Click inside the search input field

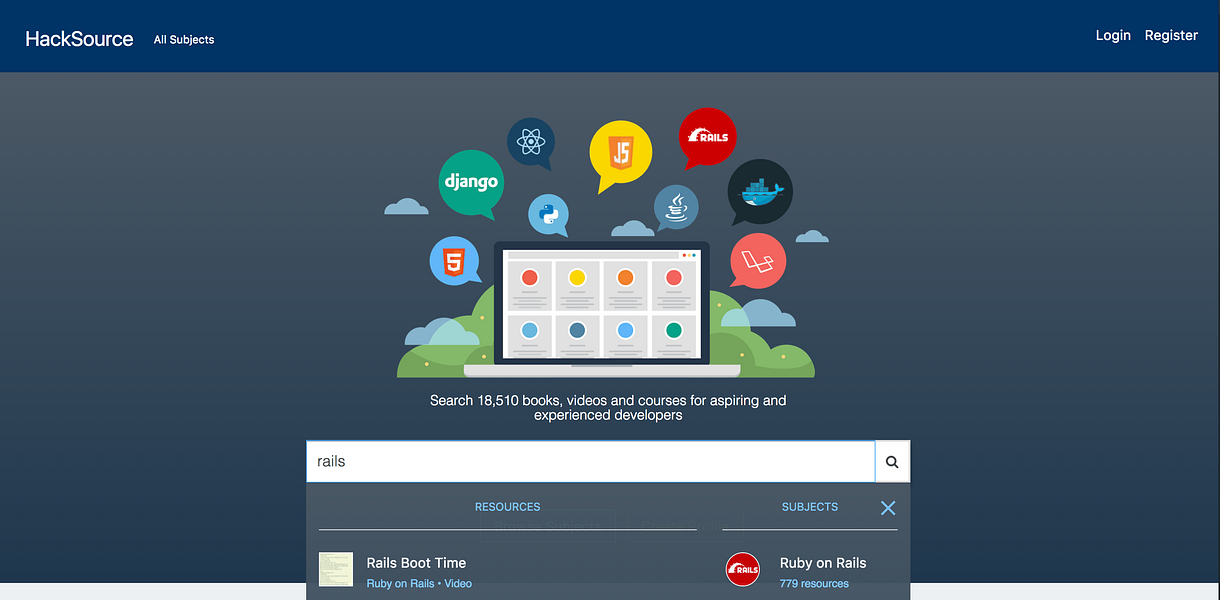(590, 461)
